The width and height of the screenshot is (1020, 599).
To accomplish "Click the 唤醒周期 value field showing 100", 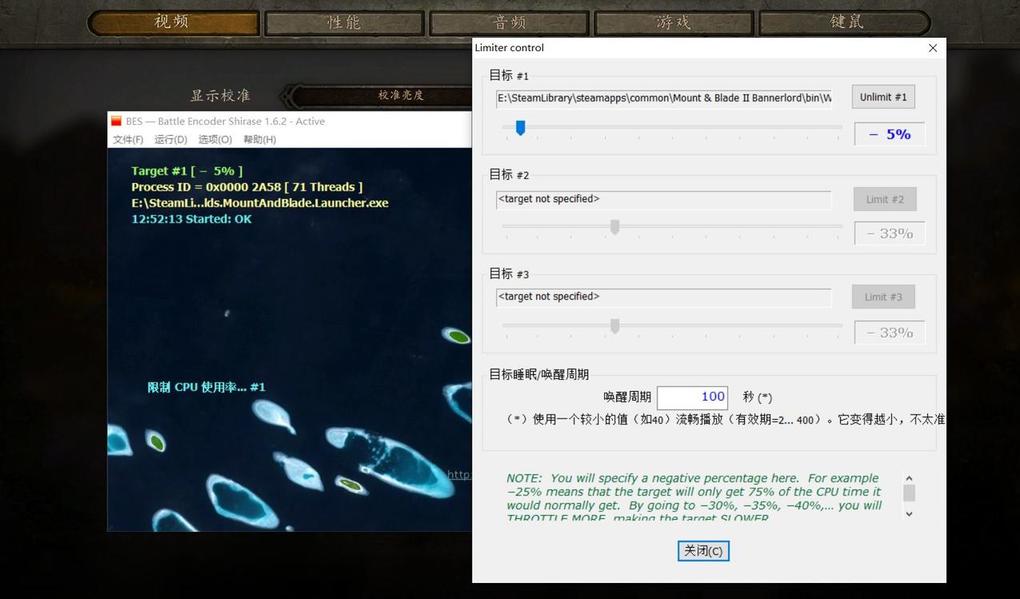I will (x=692, y=397).
